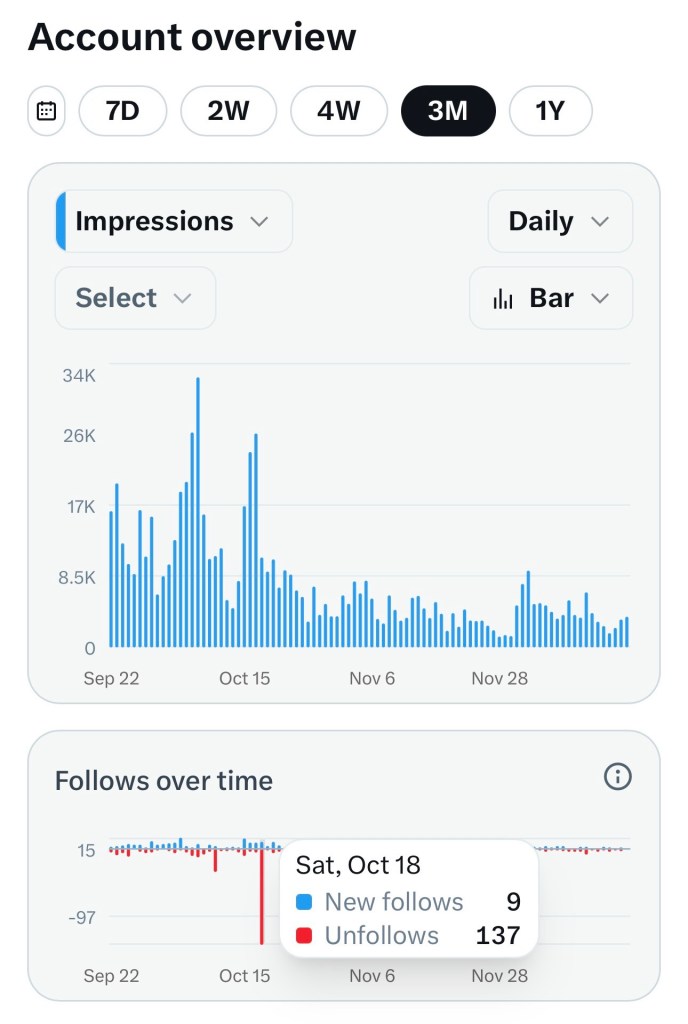The image size is (688, 1024).
Task: Click the blue New follows legend square
Action: point(305,902)
